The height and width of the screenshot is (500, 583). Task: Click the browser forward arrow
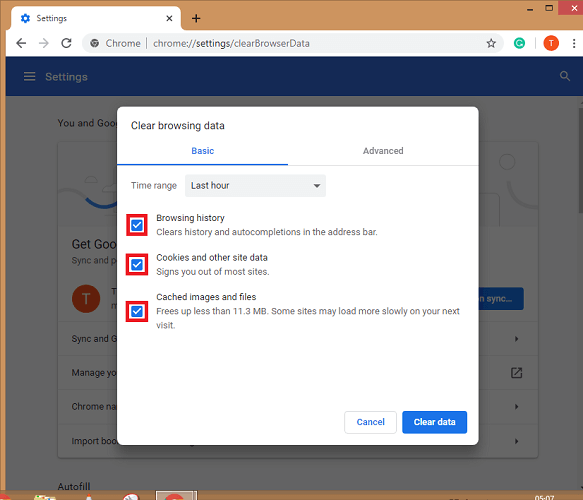44,43
